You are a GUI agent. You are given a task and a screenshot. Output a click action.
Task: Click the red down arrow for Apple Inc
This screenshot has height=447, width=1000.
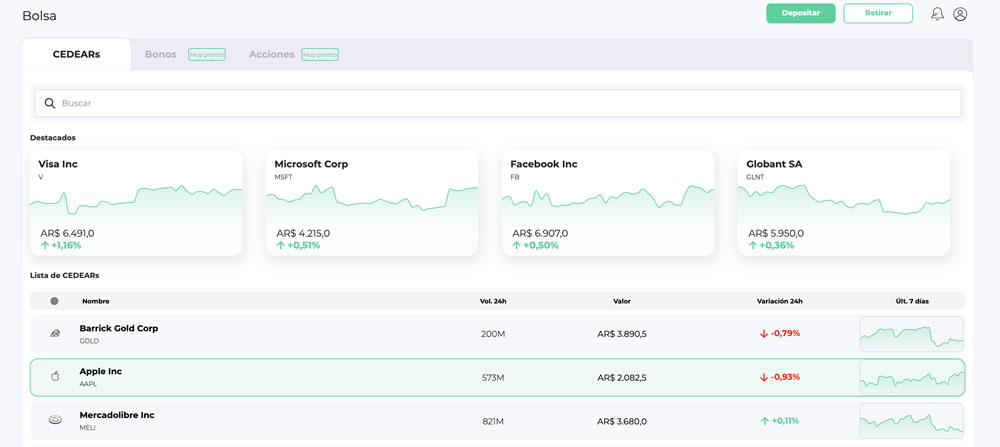coord(763,377)
